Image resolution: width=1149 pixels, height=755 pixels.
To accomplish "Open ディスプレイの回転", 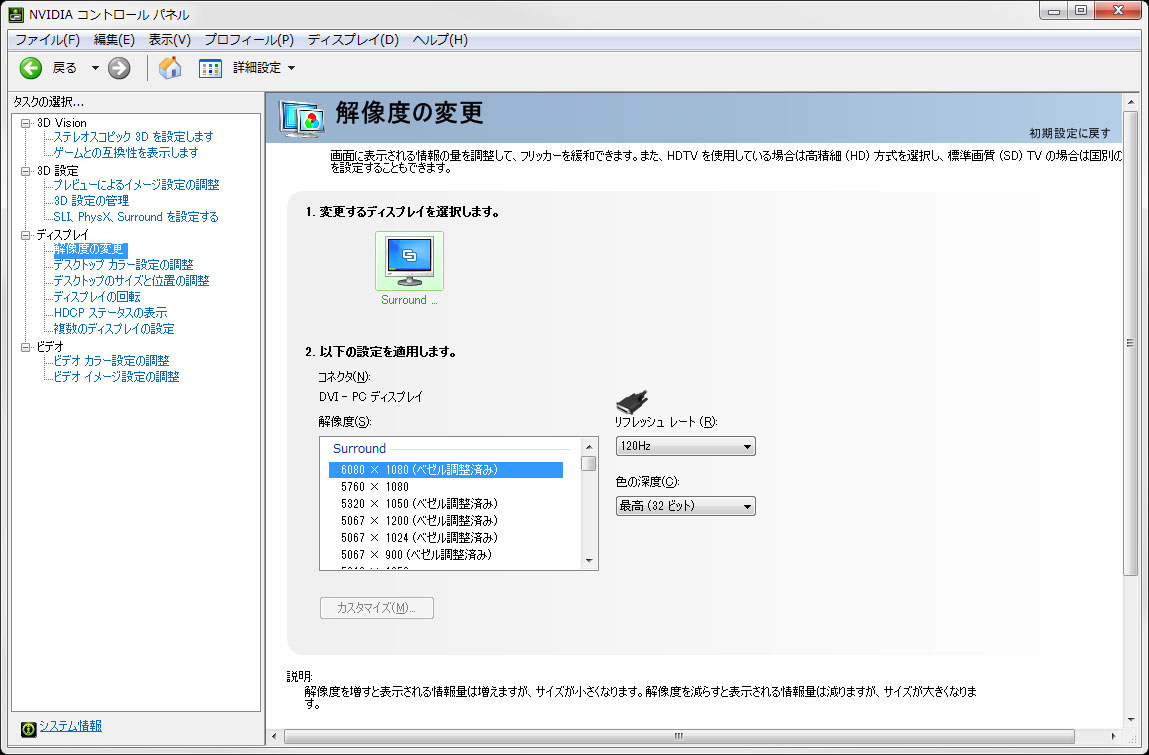I will click(x=97, y=297).
